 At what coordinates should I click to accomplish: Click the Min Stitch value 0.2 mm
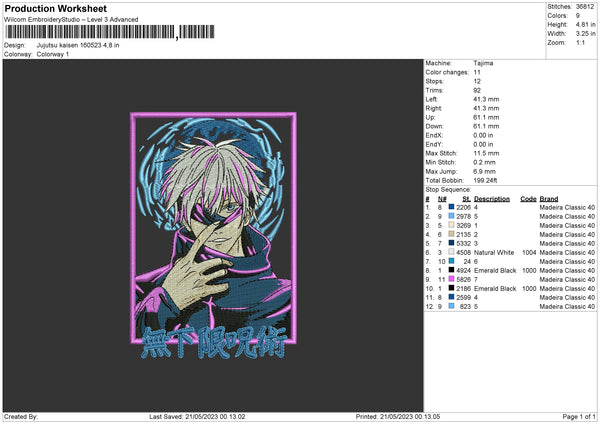[x=484, y=162]
